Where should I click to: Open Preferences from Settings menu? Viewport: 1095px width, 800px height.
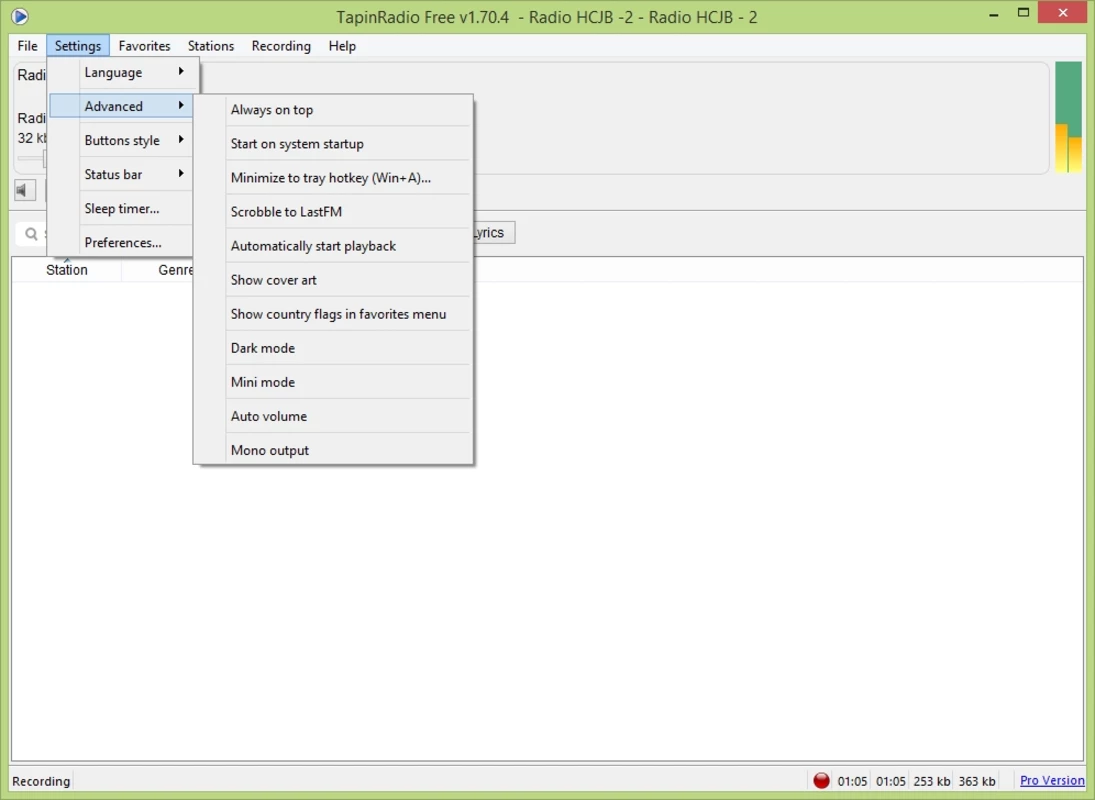(123, 242)
